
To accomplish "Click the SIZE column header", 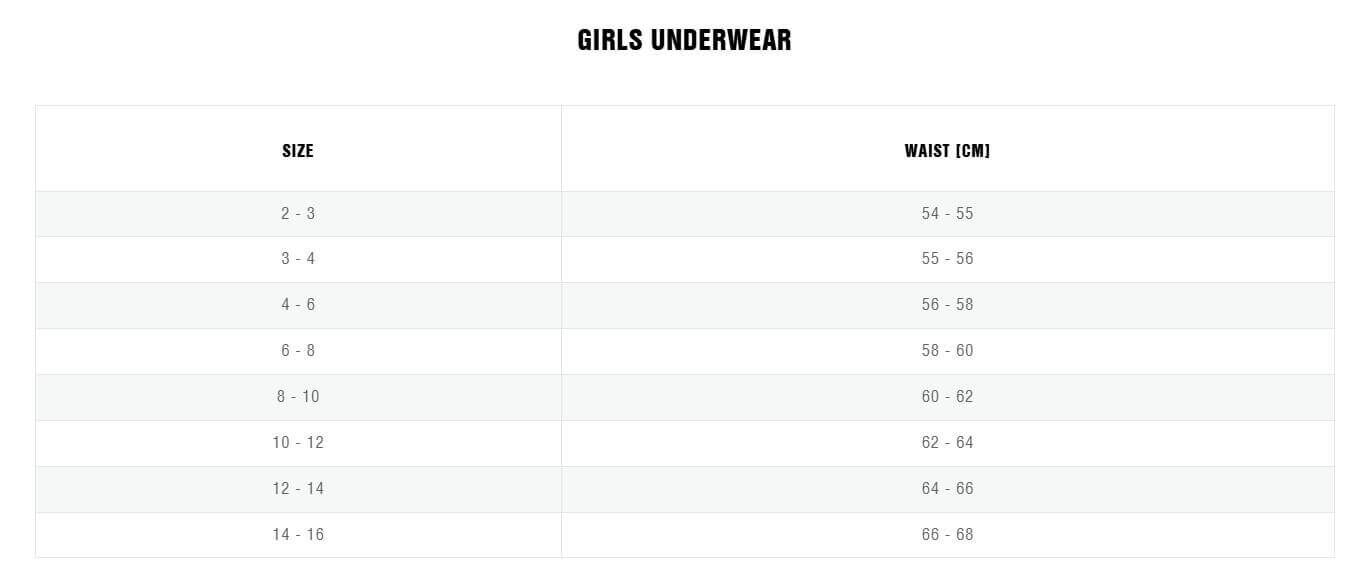I will (x=298, y=151).
